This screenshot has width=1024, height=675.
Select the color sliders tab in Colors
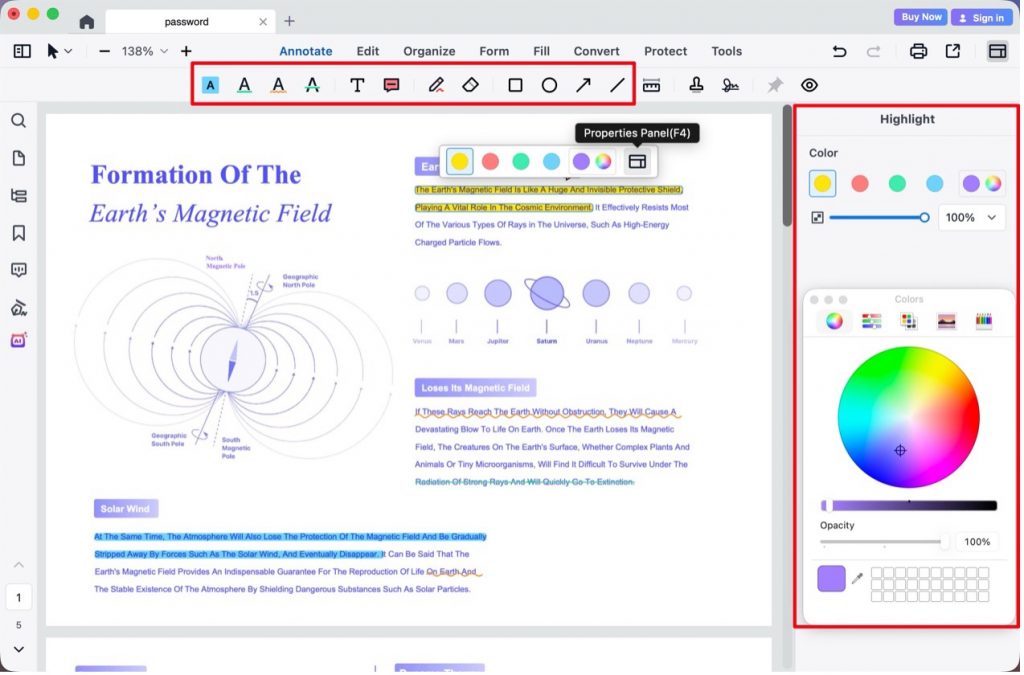point(872,321)
